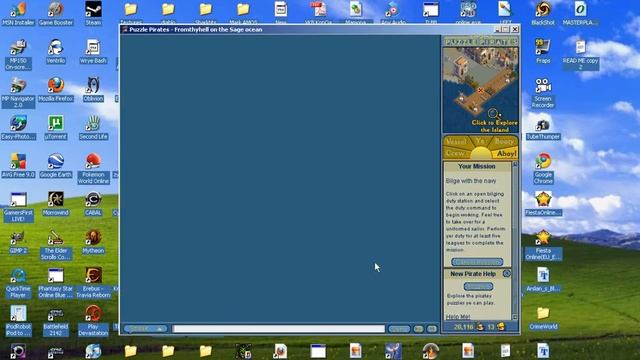
Task: Select the BlackShot desktop icon
Action: 543,13
